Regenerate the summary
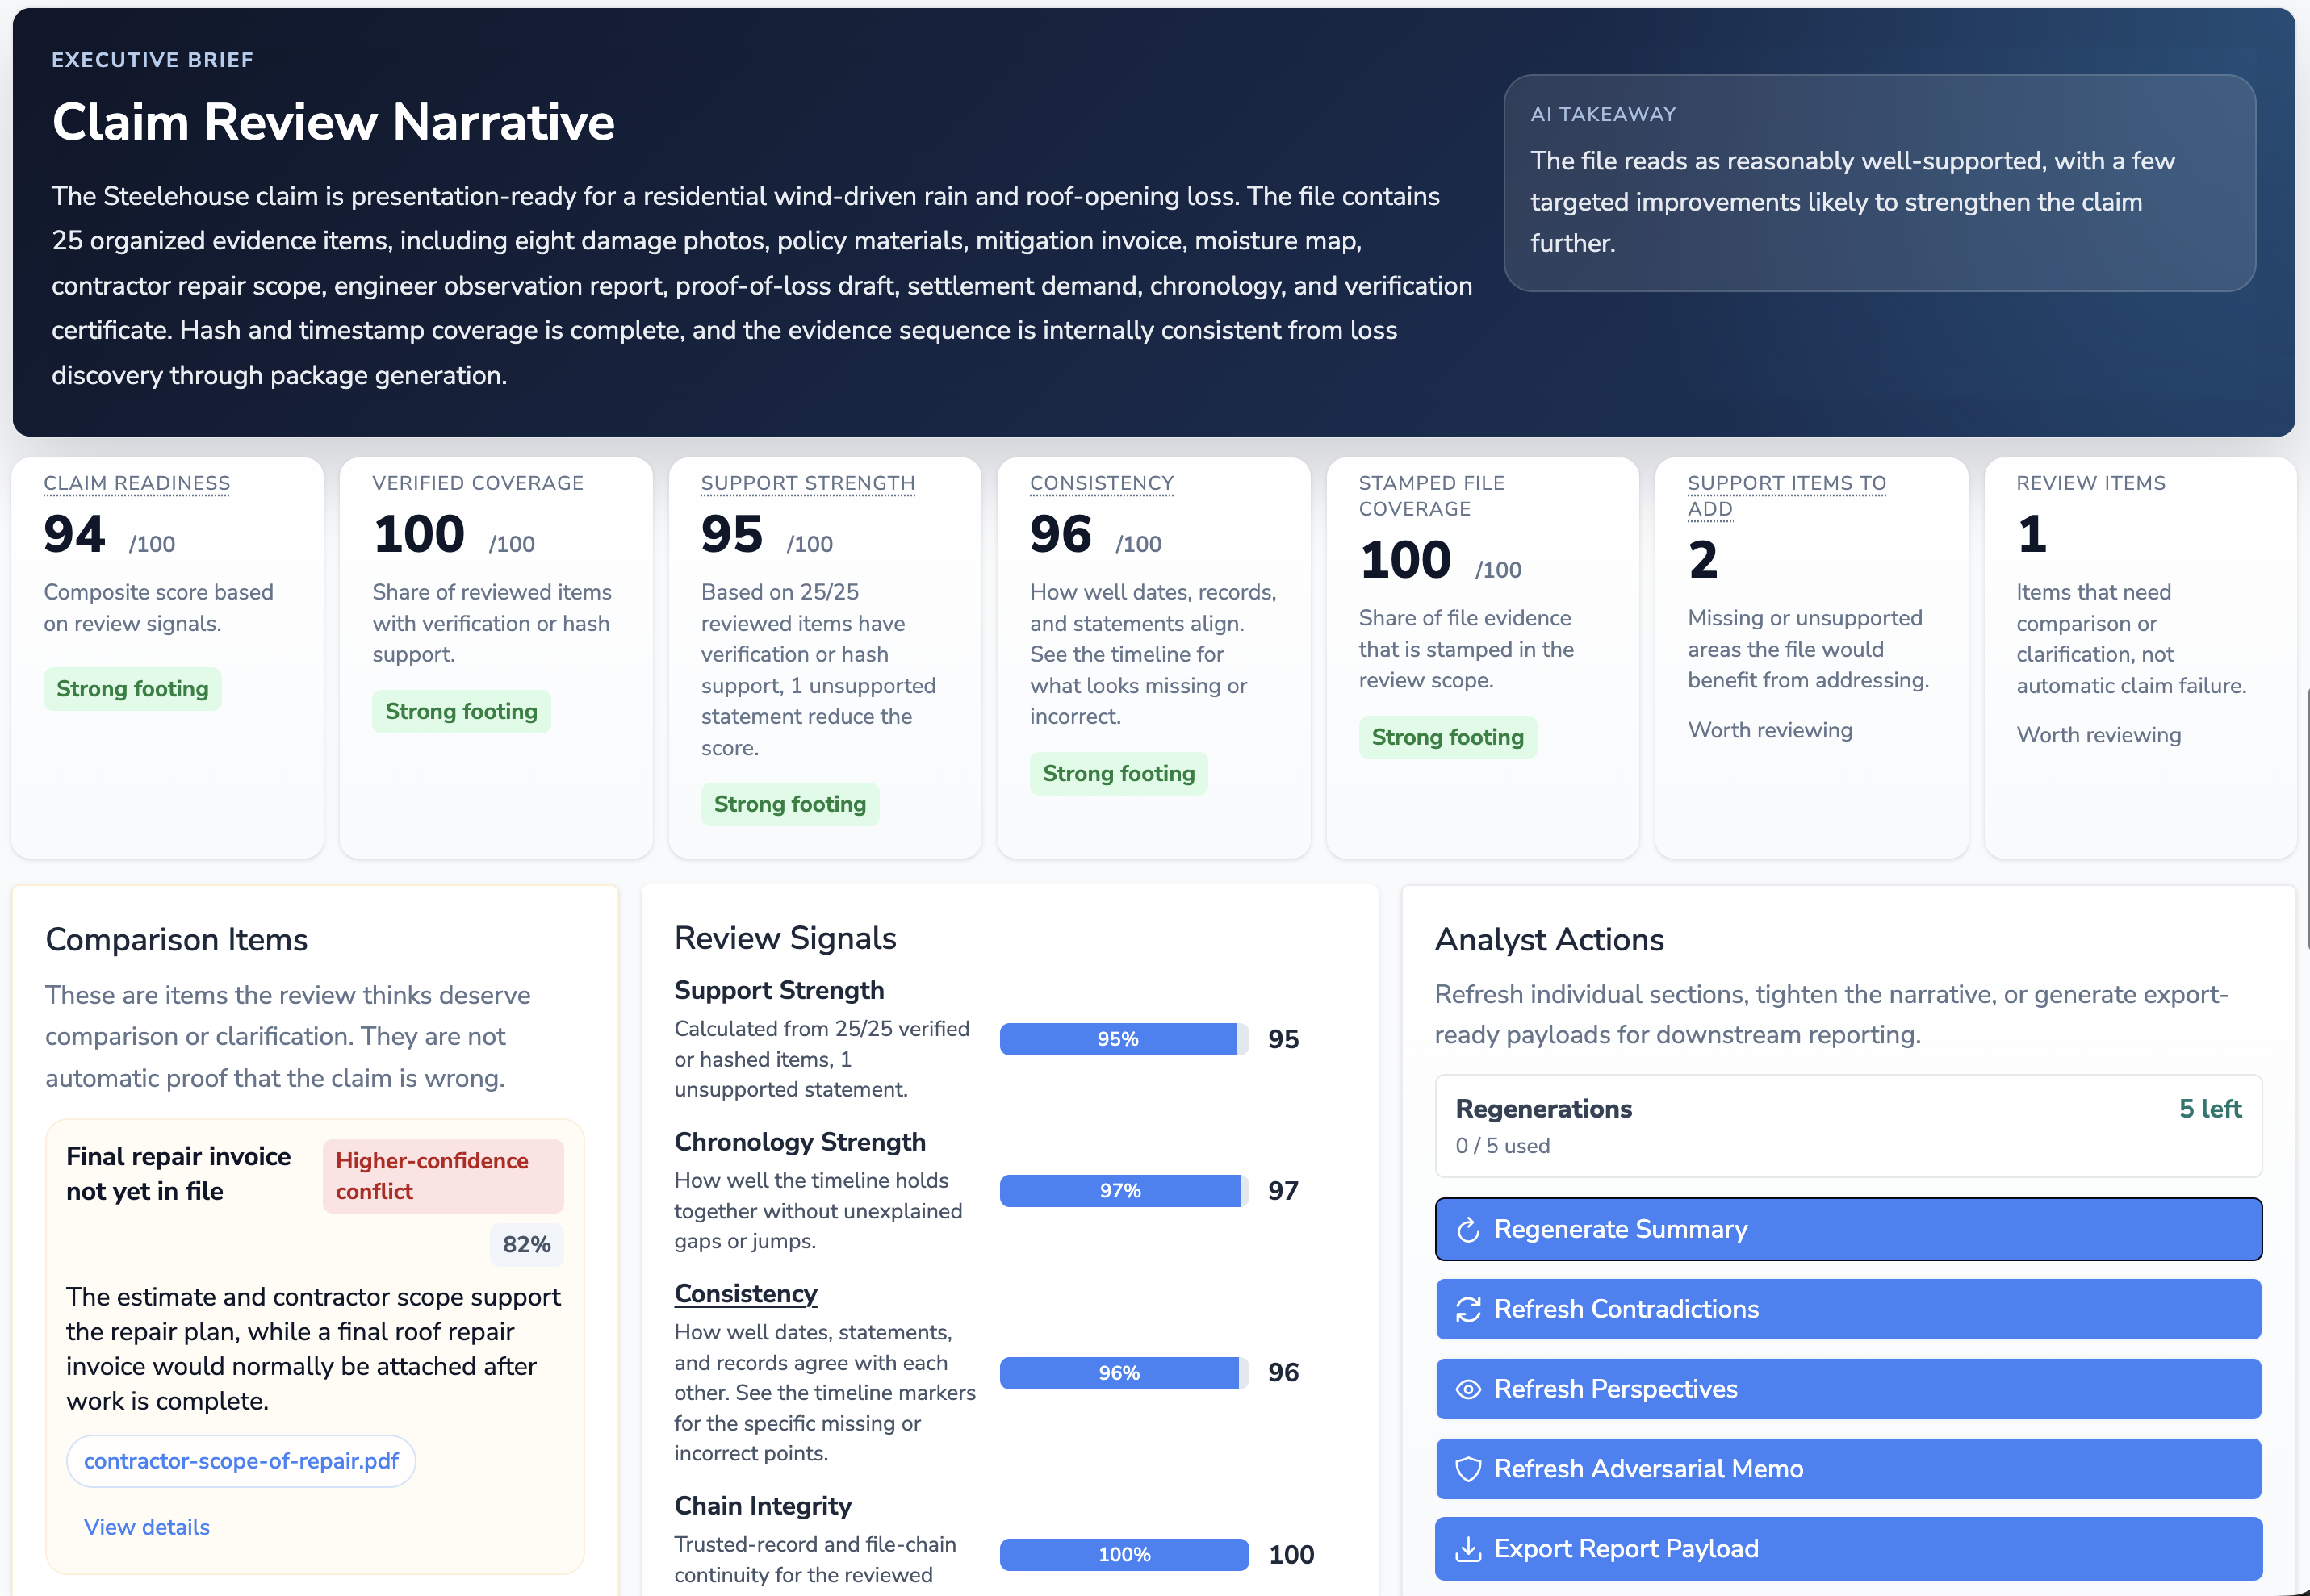This screenshot has height=1596, width=2310. click(1848, 1229)
